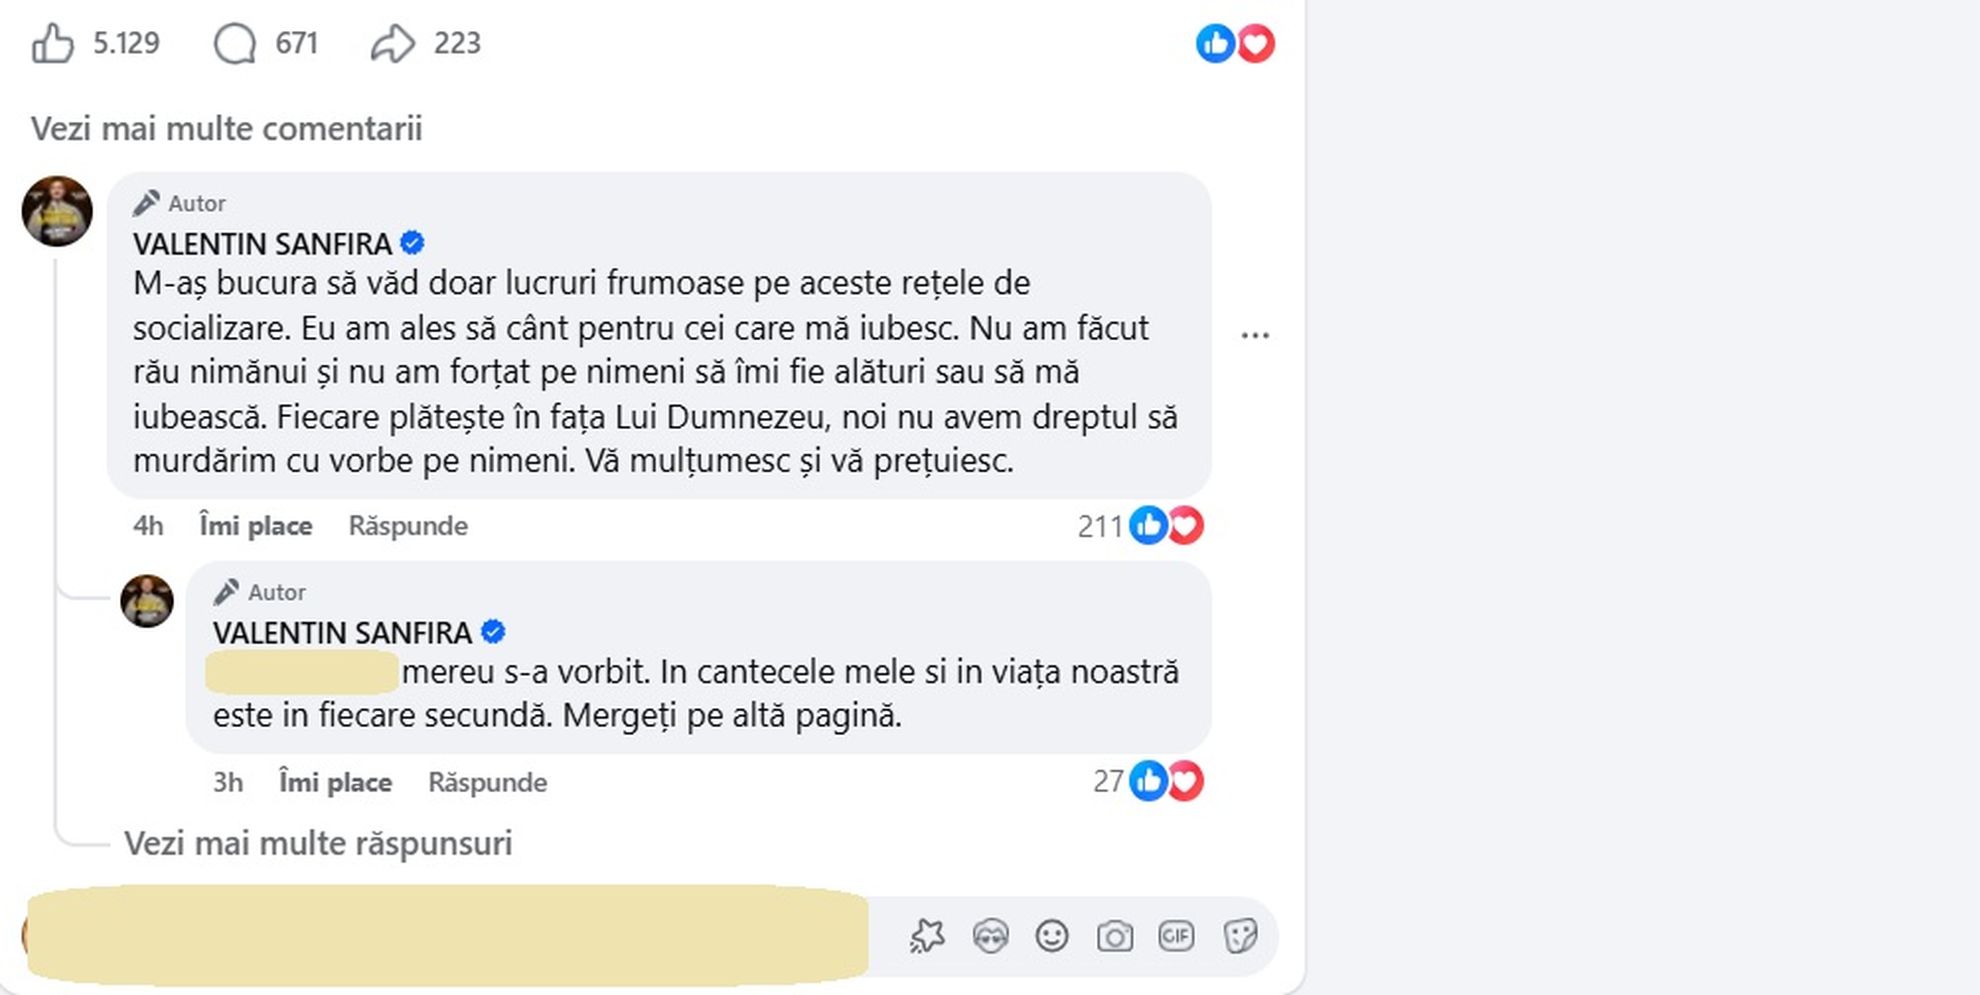Open the three-dots menu beside first comment
Screen dimensions: 1980x995
[x=1255, y=336]
